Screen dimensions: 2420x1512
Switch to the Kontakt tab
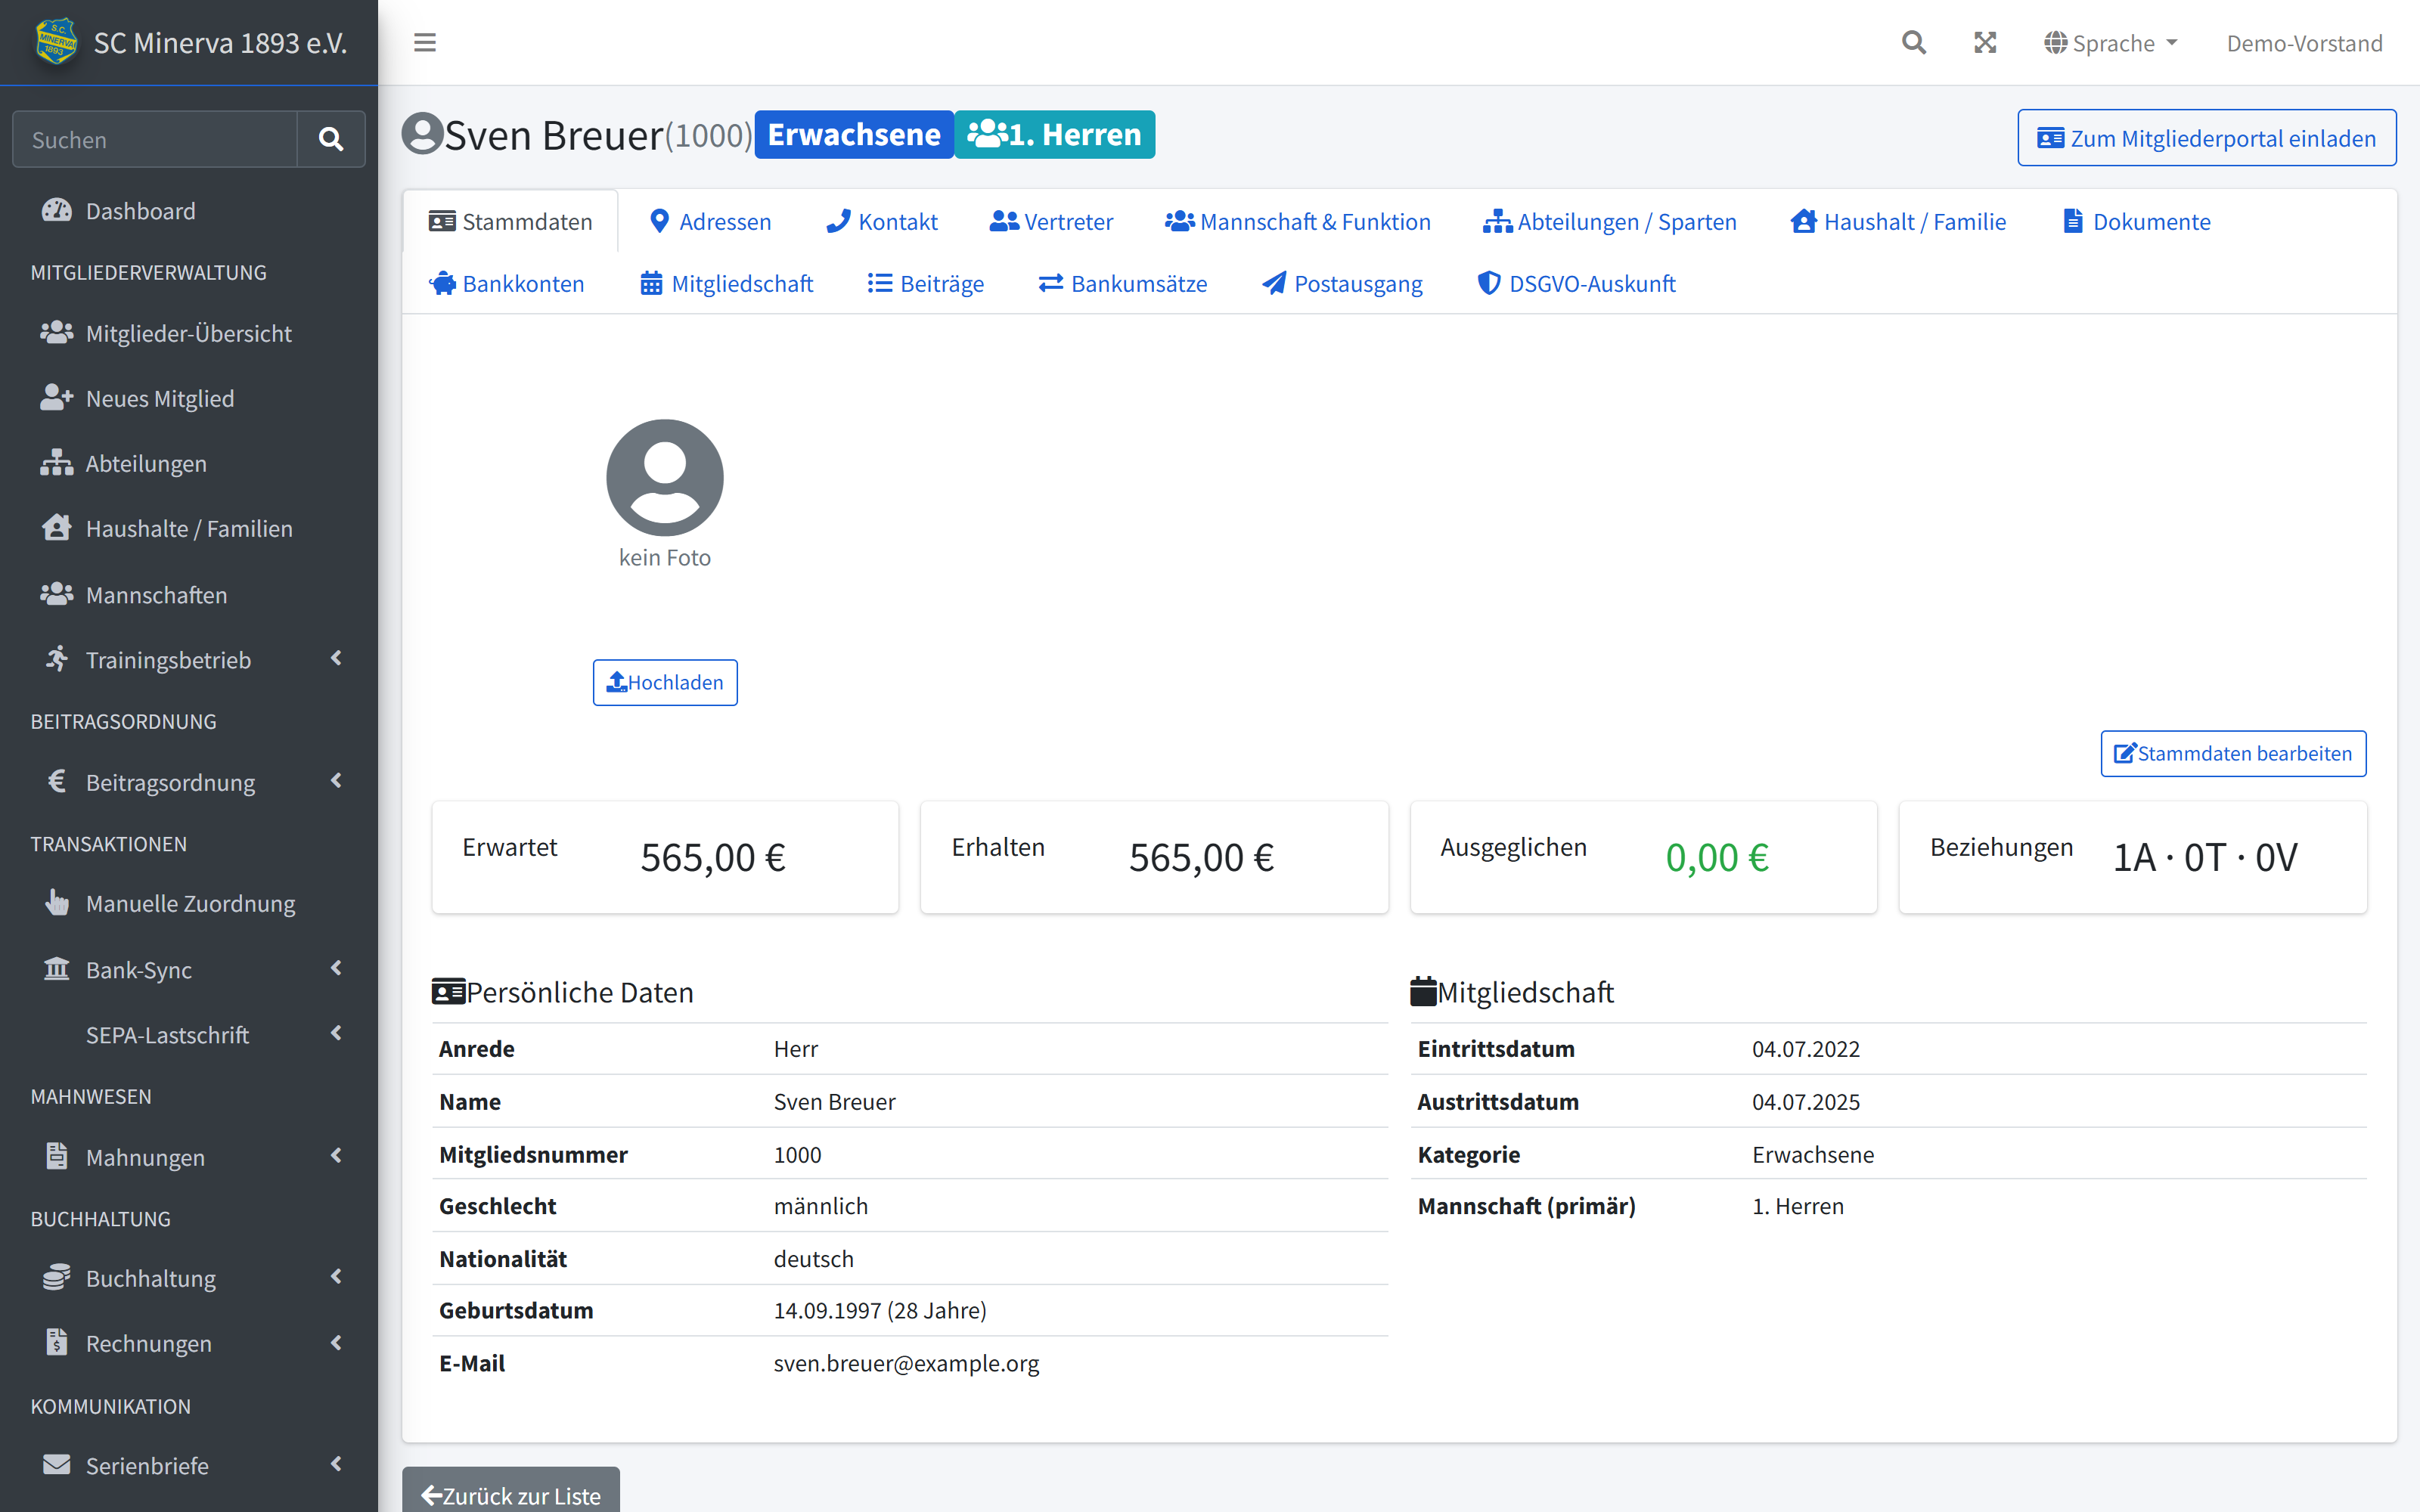tap(882, 221)
